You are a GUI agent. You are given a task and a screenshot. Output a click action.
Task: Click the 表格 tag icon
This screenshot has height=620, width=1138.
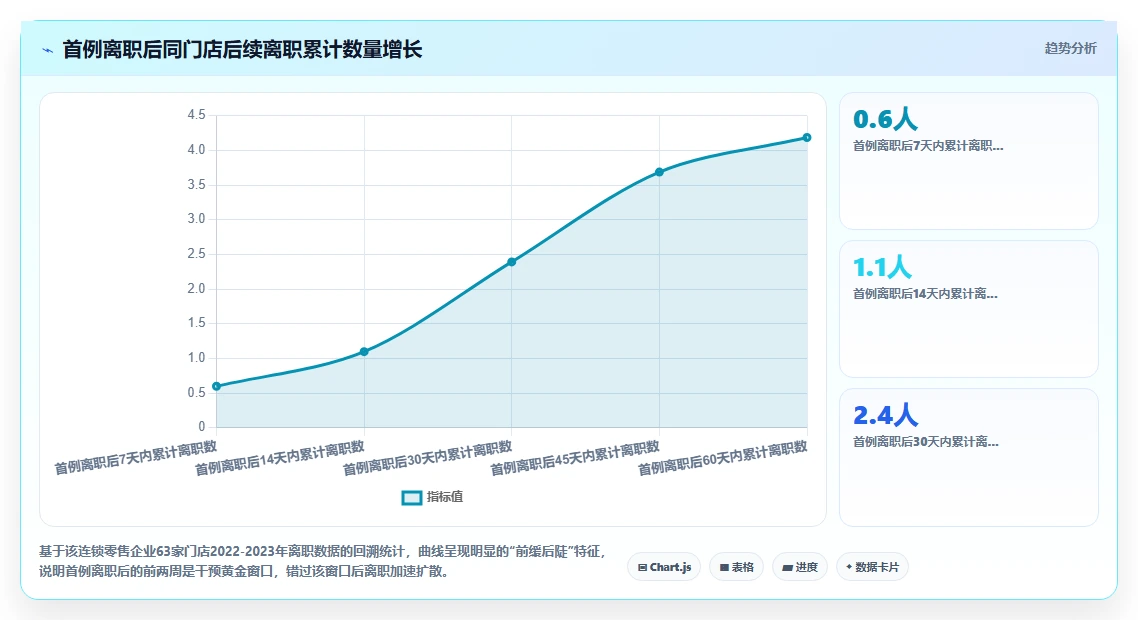coord(724,568)
